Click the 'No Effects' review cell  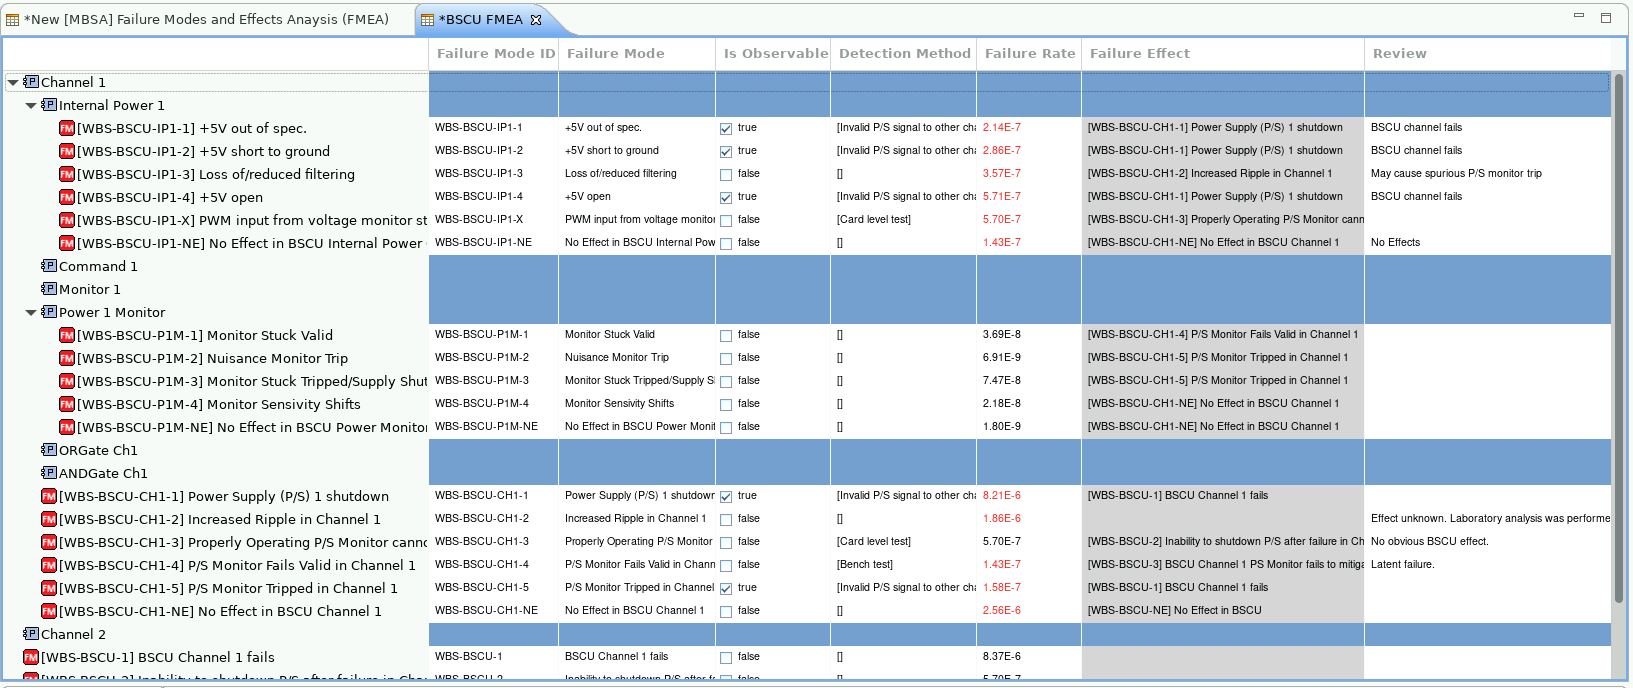pyautogui.click(x=1488, y=243)
